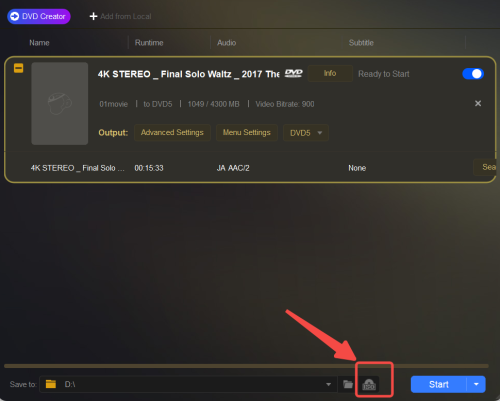Toggle off the blue enable switch
Screen dimensions: 500x401
click(473, 74)
